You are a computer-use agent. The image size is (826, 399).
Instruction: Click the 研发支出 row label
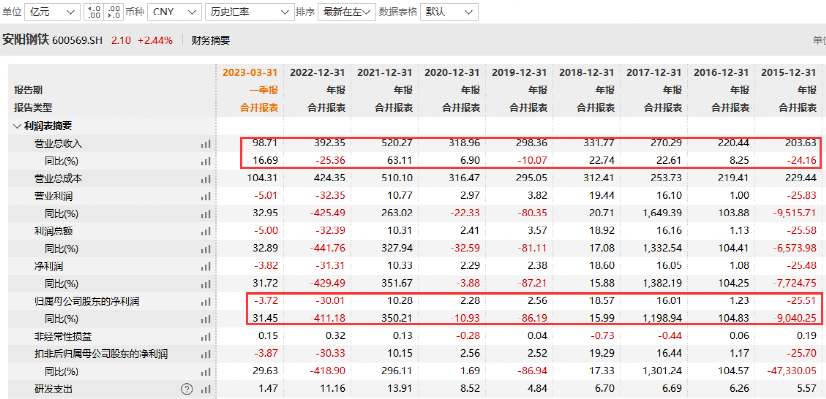pyautogui.click(x=53, y=390)
